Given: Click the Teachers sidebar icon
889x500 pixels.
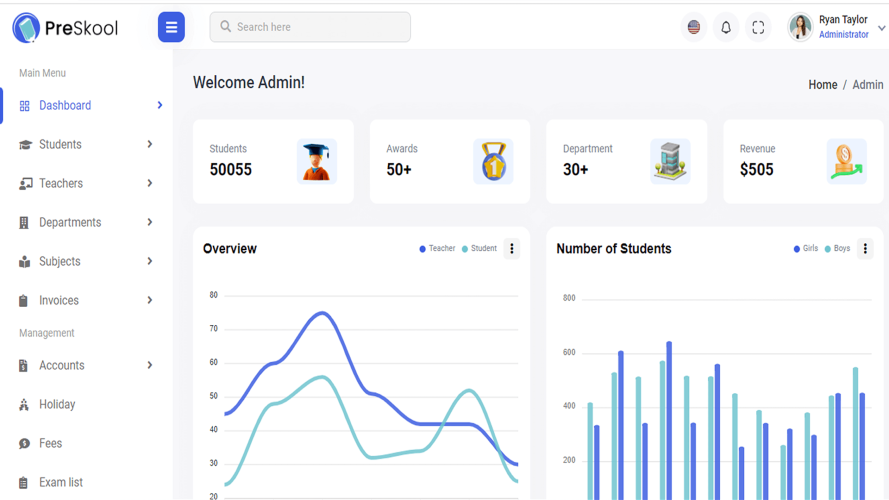Looking at the screenshot, I should tap(25, 184).
